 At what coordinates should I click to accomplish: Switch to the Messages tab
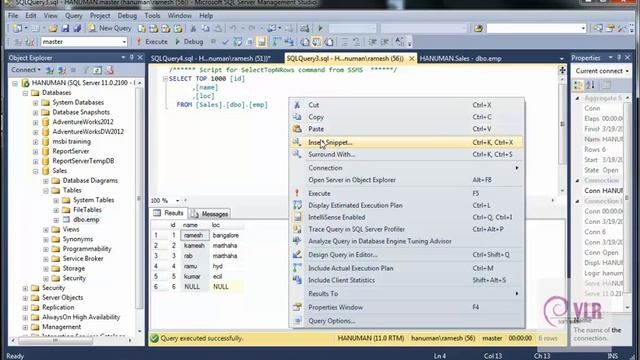point(210,214)
